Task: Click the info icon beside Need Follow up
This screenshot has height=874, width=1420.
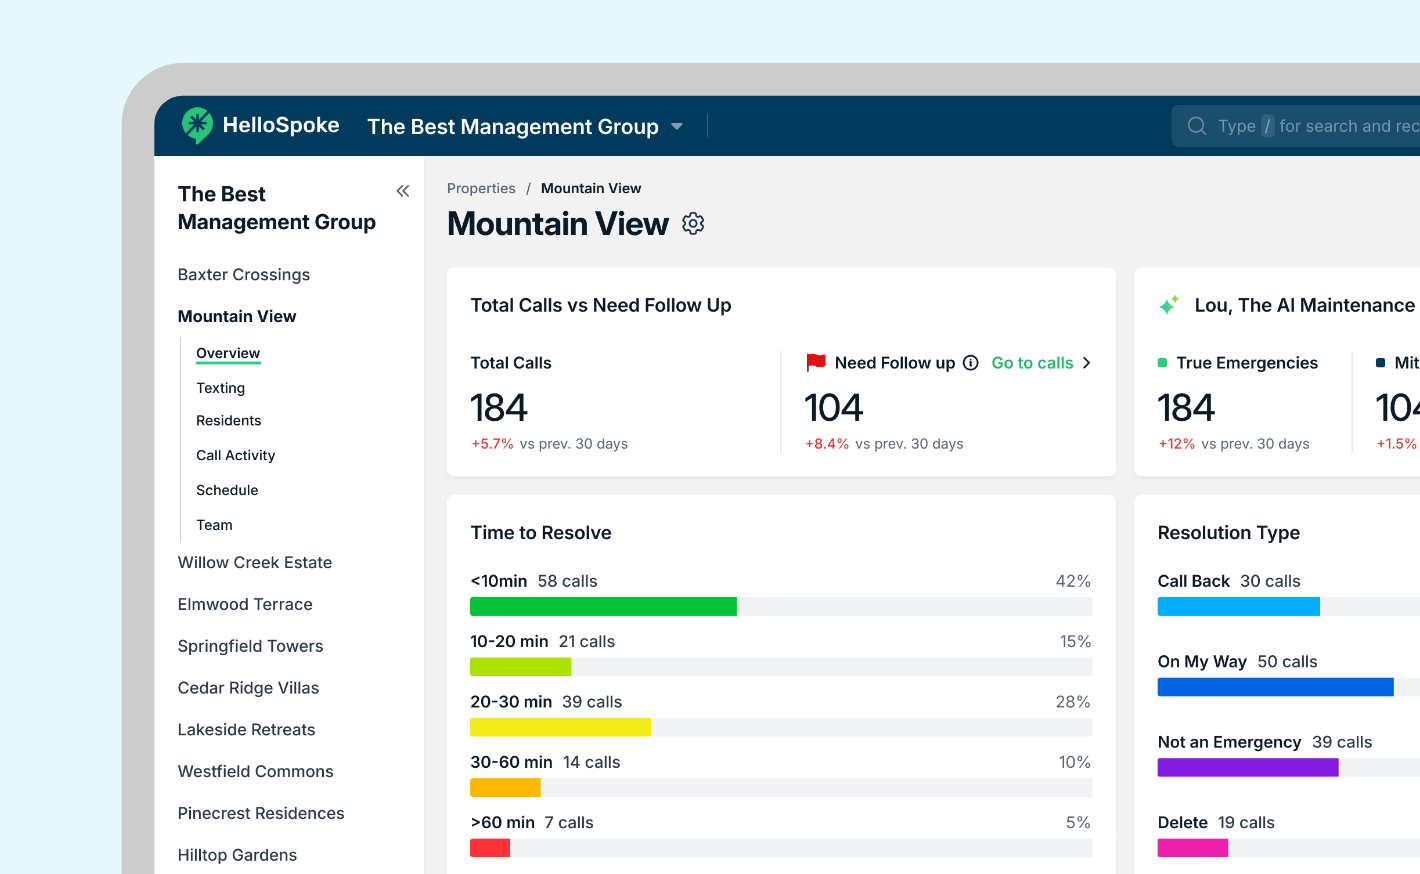Action: click(x=971, y=362)
